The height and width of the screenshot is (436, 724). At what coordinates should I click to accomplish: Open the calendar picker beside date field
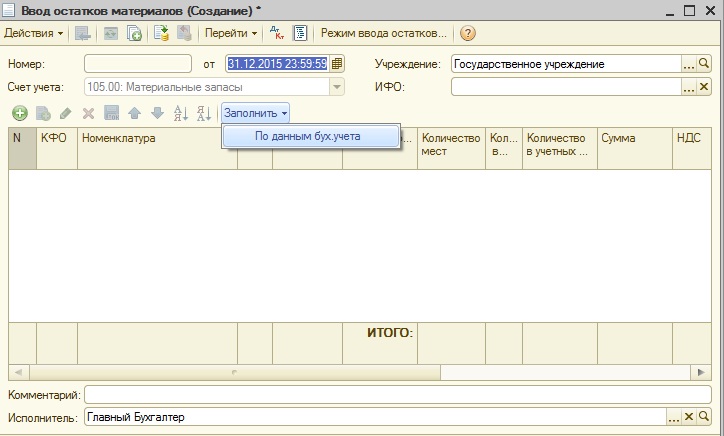pyautogui.click(x=337, y=64)
